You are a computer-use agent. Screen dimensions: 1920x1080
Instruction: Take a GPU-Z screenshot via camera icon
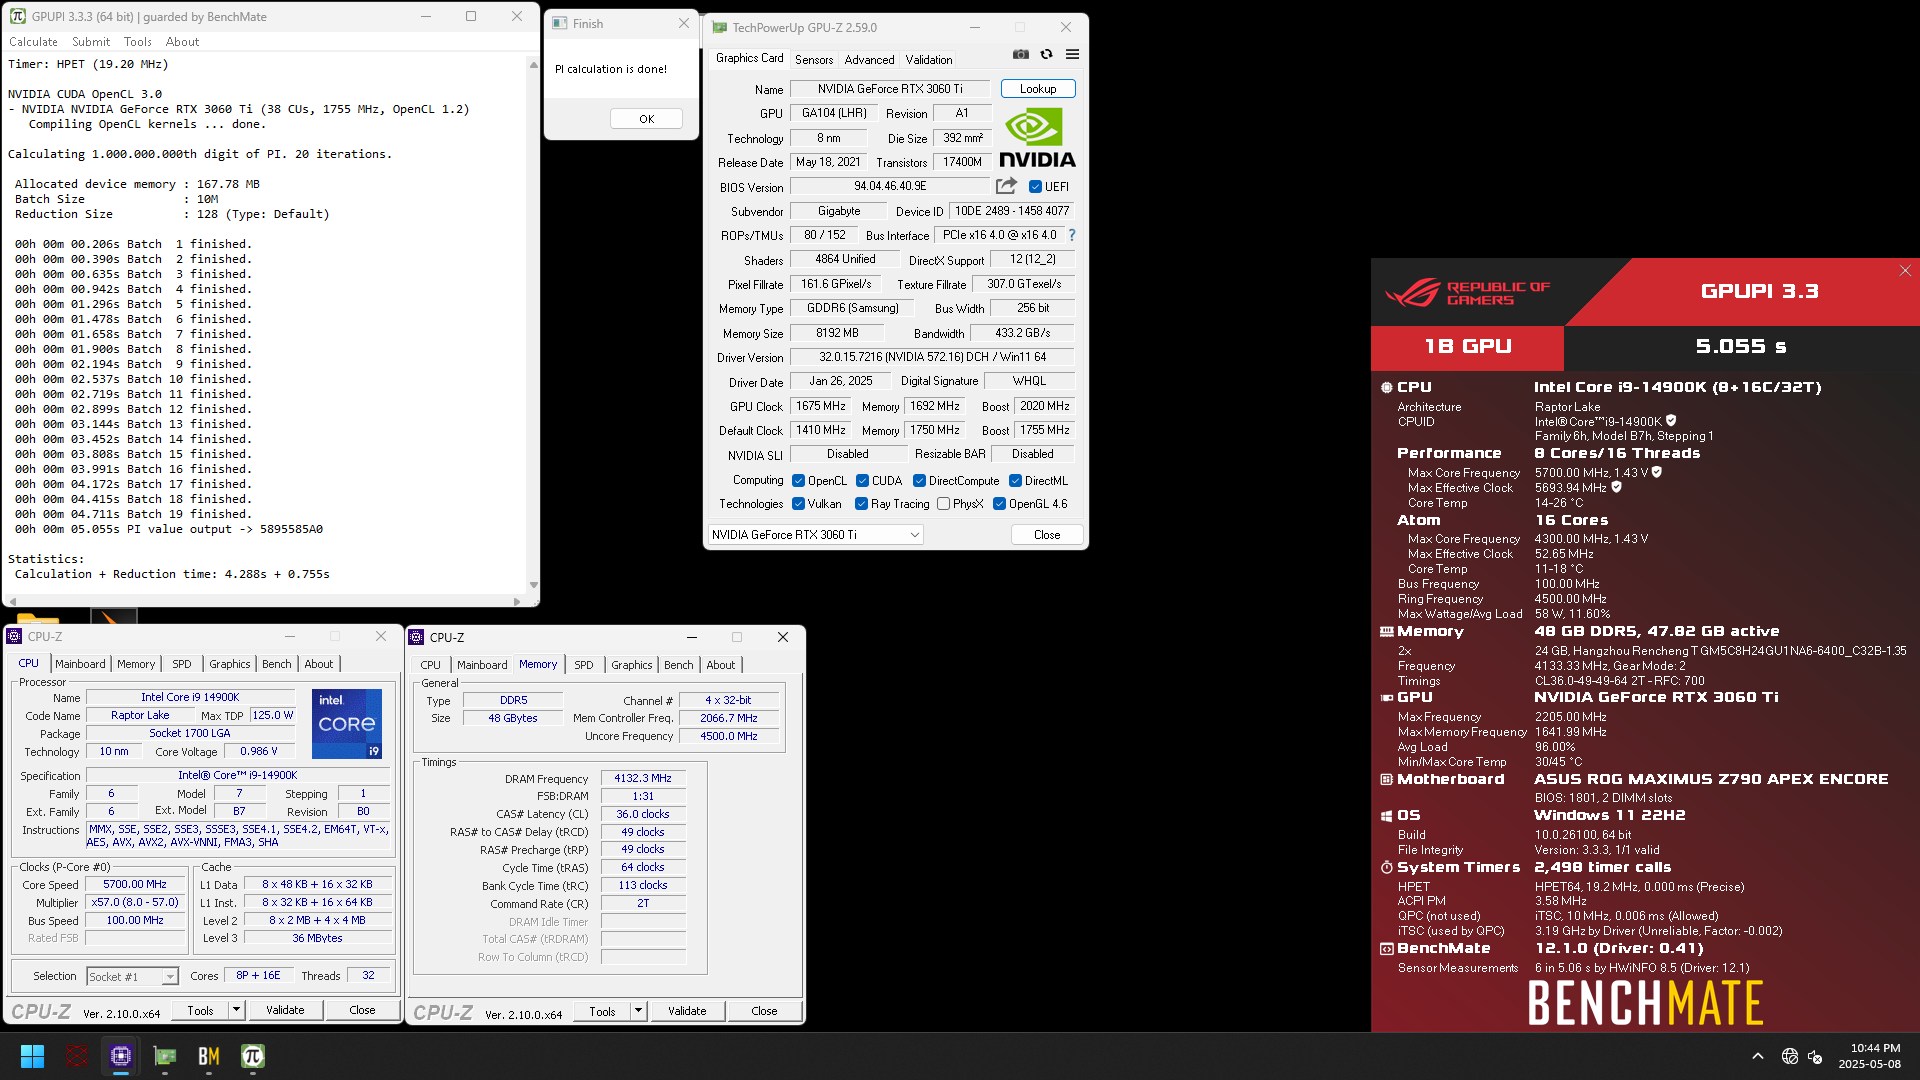[1020, 55]
